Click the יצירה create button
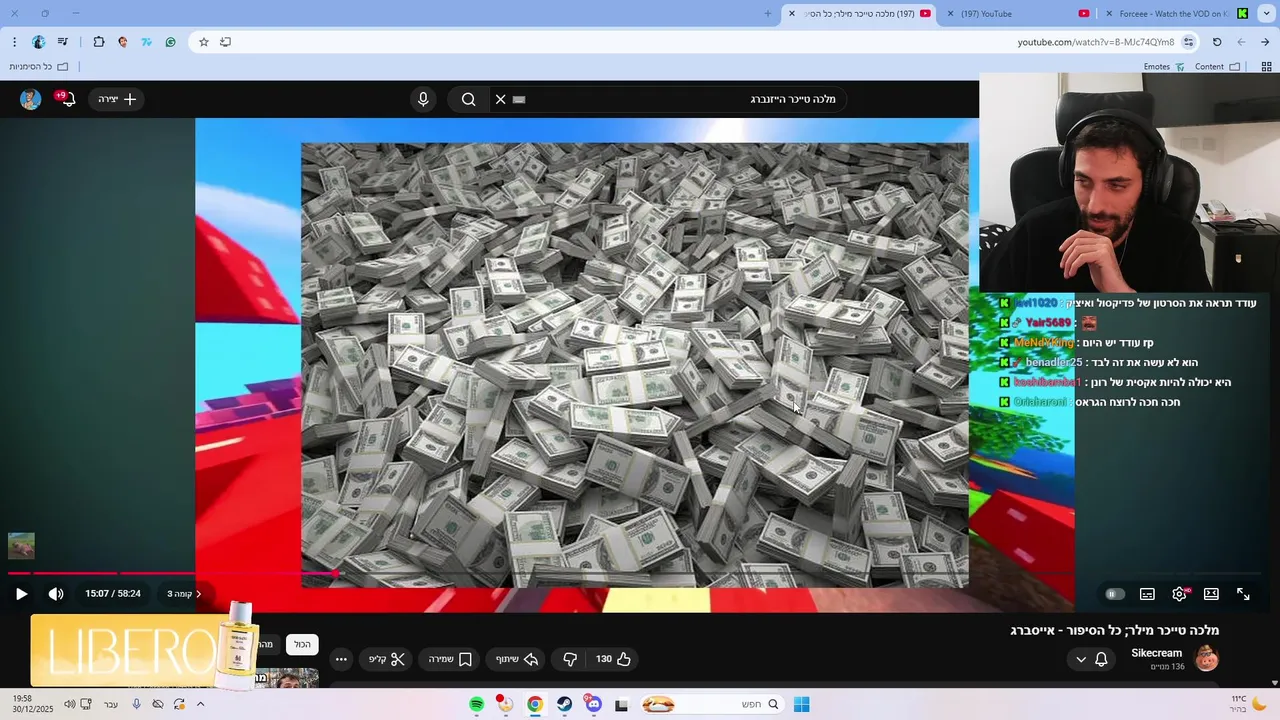This screenshot has height=720, width=1280. pyautogui.click(x=117, y=99)
